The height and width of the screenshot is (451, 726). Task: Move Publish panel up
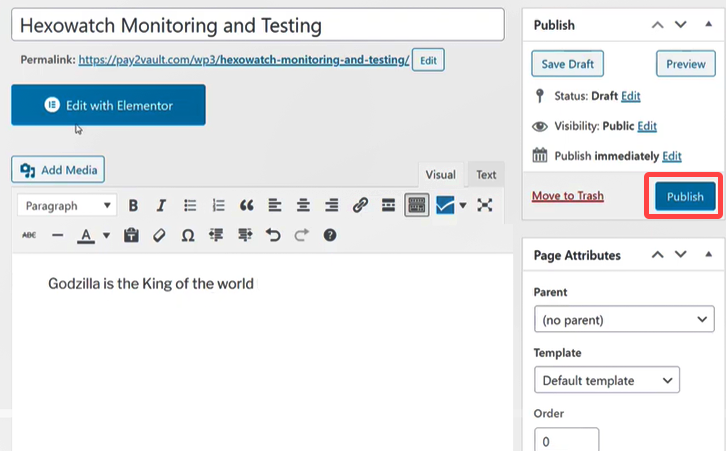[x=657, y=25]
